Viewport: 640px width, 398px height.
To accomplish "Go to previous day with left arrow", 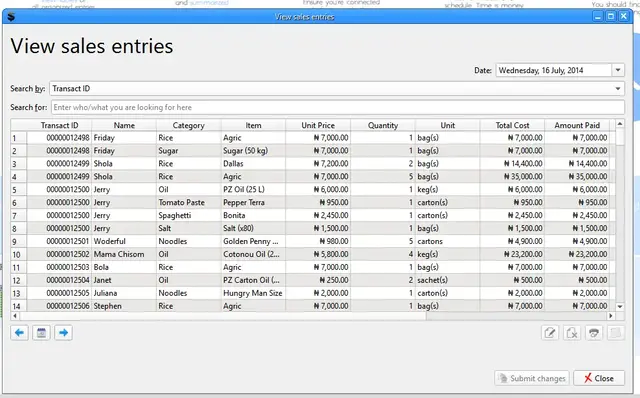I will point(19,333).
